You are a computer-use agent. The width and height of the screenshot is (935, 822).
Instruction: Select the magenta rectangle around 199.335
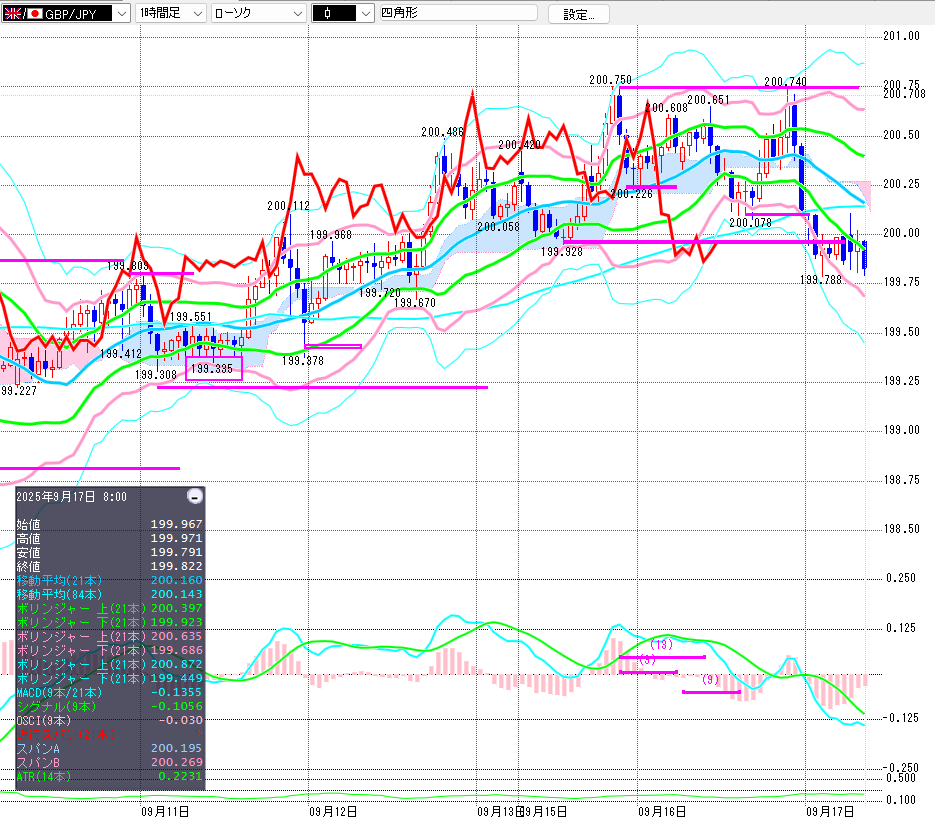(x=214, y=368)
